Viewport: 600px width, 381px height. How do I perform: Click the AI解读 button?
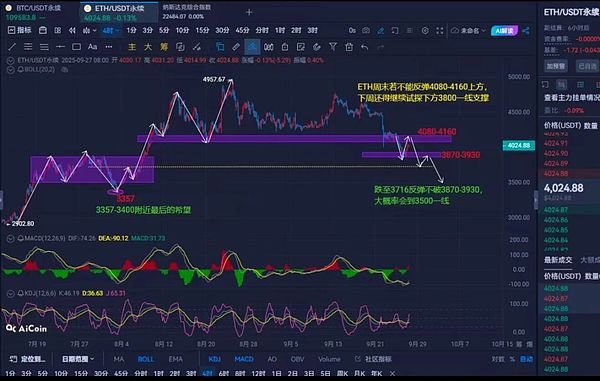pos(504,30)
